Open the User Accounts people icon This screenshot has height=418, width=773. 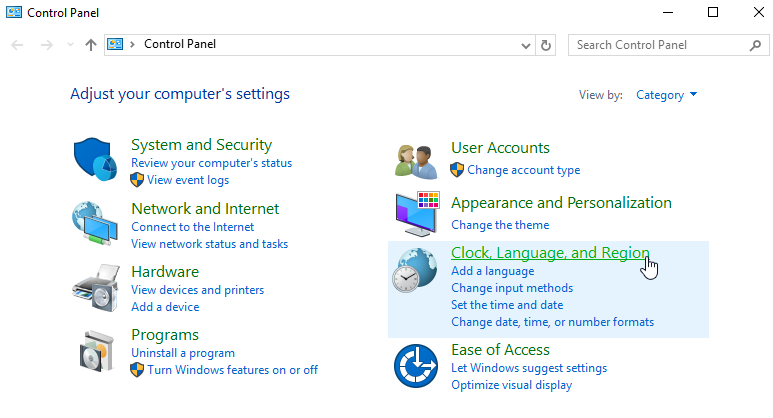click(x=416, y=159)
